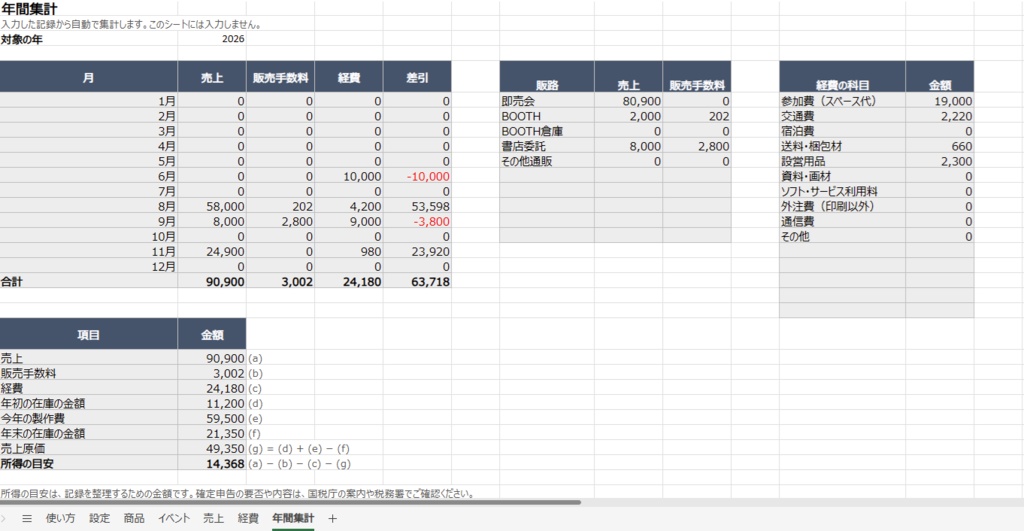Select the 年間集計 sheet tab
Viewport: 1024px width, 531px height.
[x=293, y=519]
